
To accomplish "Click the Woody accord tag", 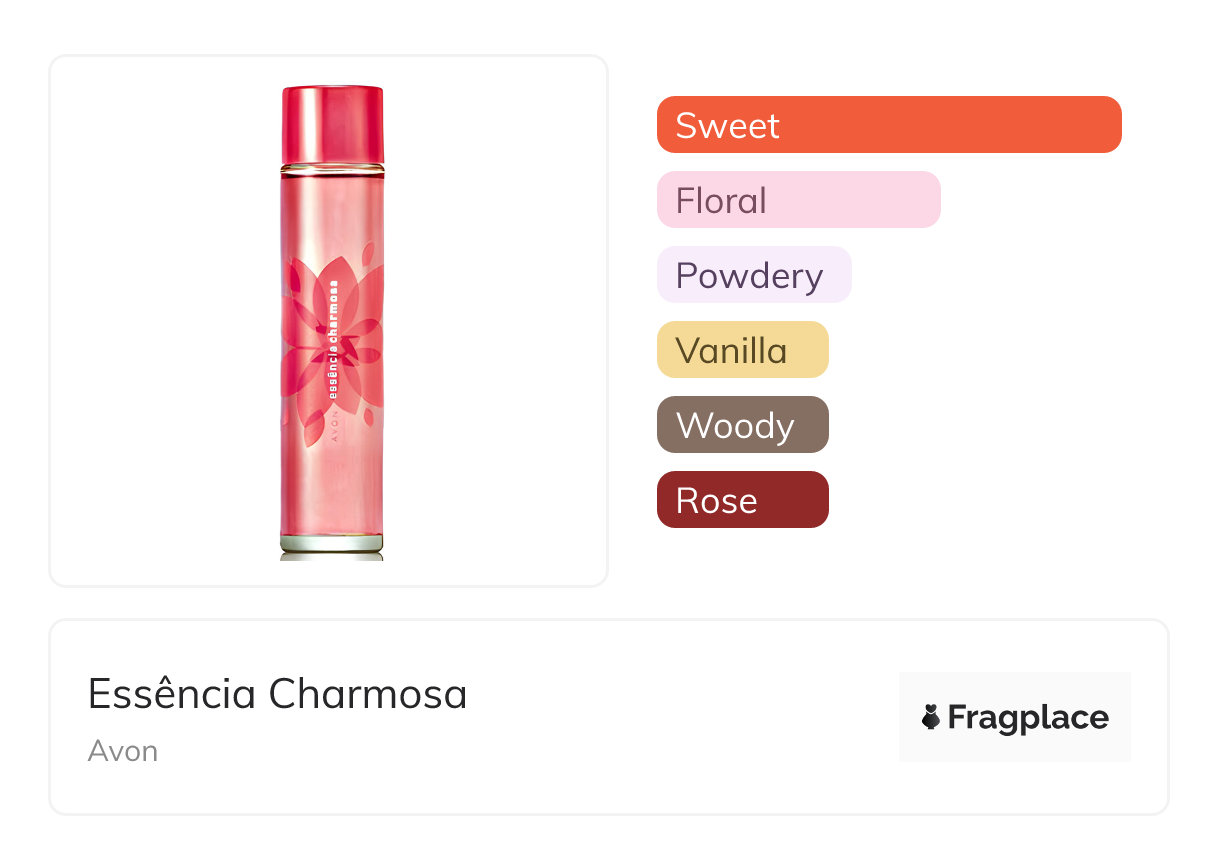I will (x=742, y=425).
